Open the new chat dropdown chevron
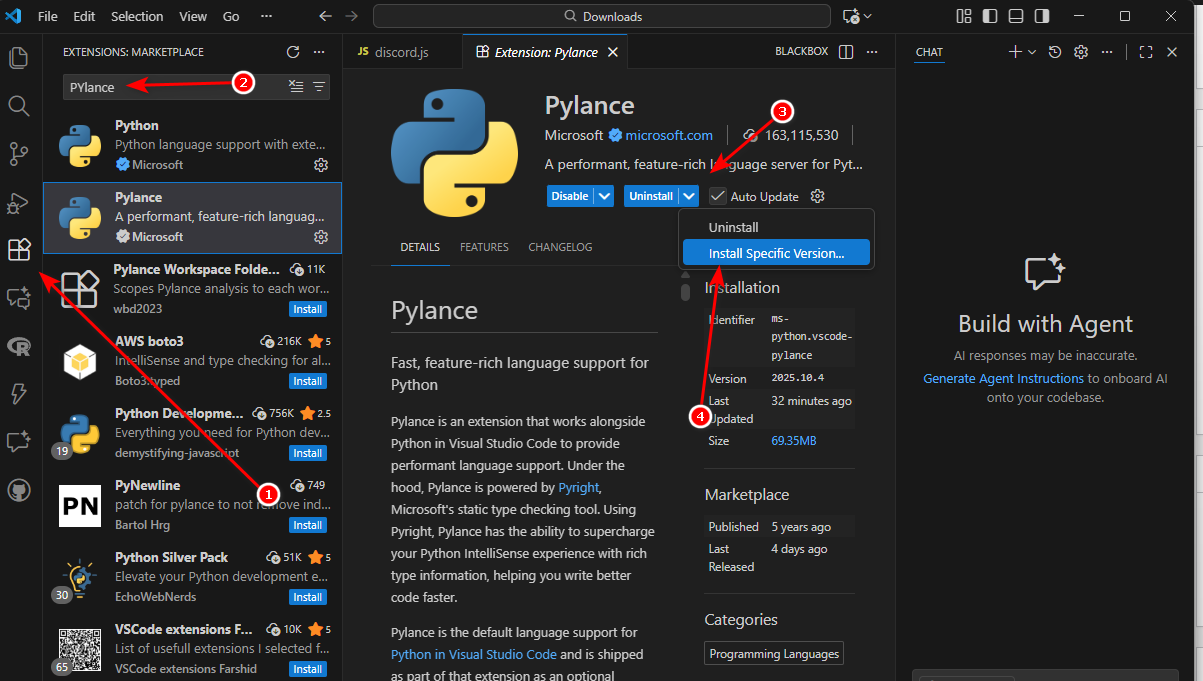The height and width of the screenshot is (681, 1203). 1032,52
